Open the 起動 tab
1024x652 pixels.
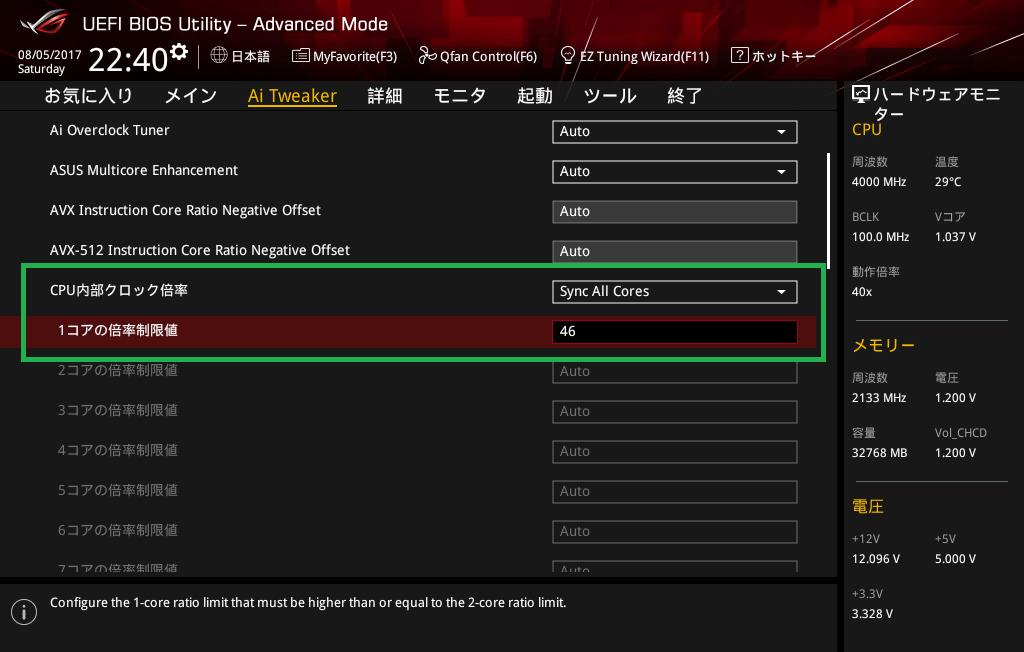coord(535,96)
